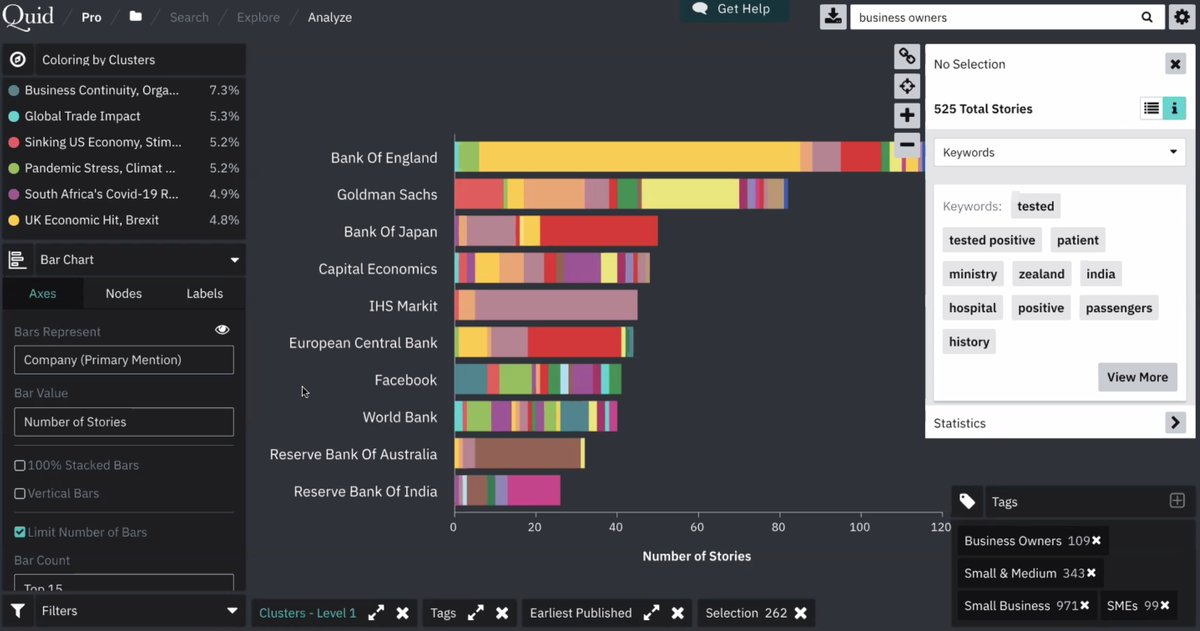Open Bar Value Number of Stories field
This screenshot has width=1200, height=631.
[124, 422]
